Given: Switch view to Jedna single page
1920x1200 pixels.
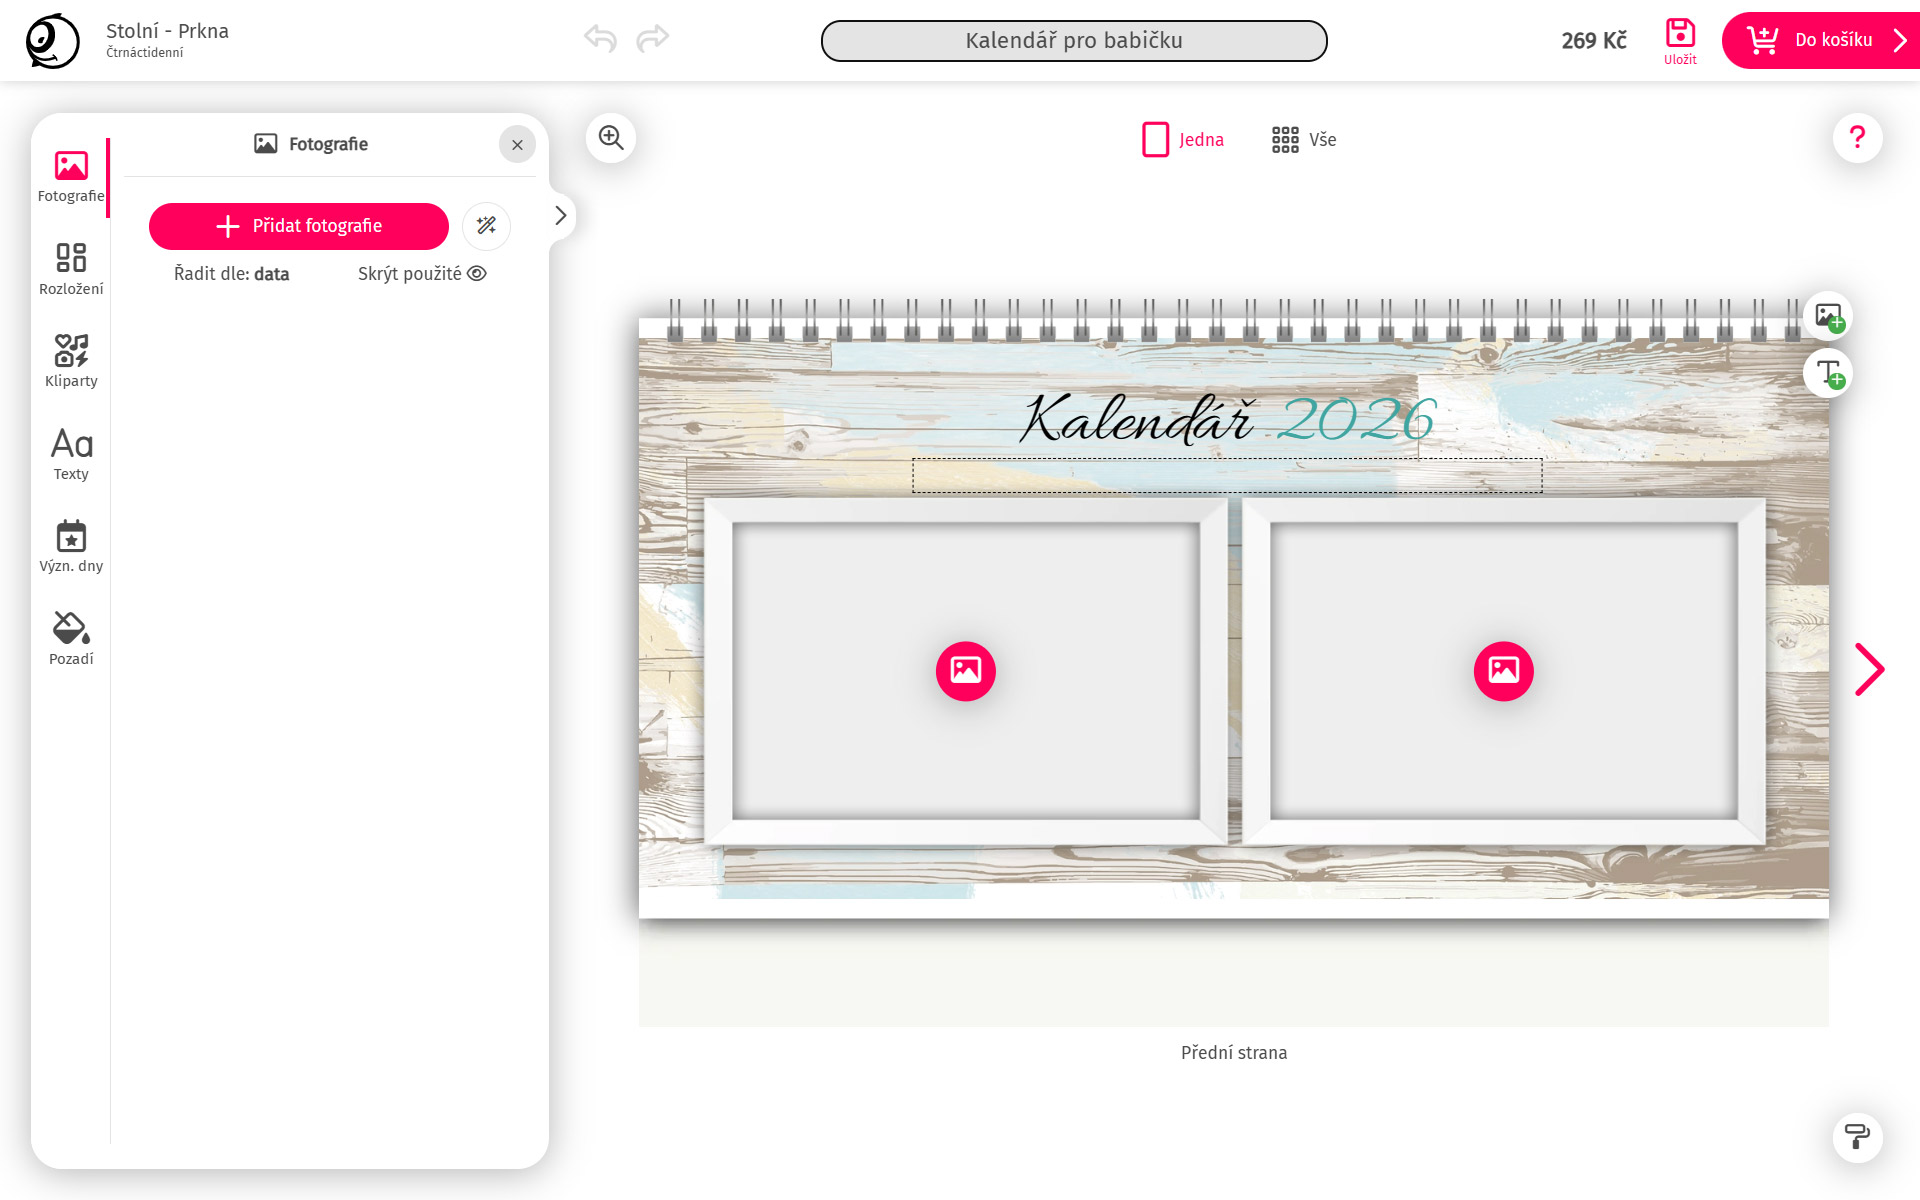Looking at the screenshot, I should [x=1183, y=140].
